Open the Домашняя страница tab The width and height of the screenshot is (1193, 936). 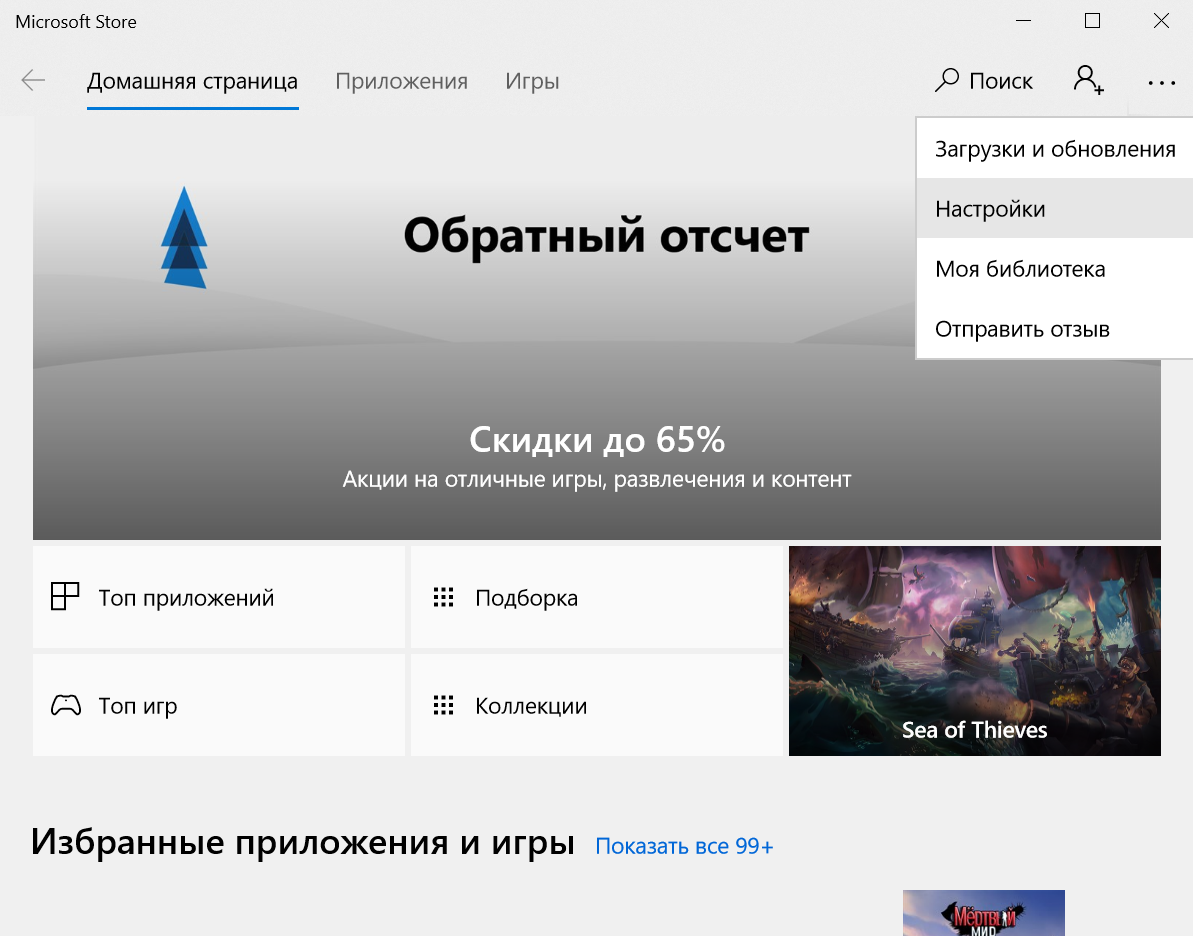pos(192,81)
